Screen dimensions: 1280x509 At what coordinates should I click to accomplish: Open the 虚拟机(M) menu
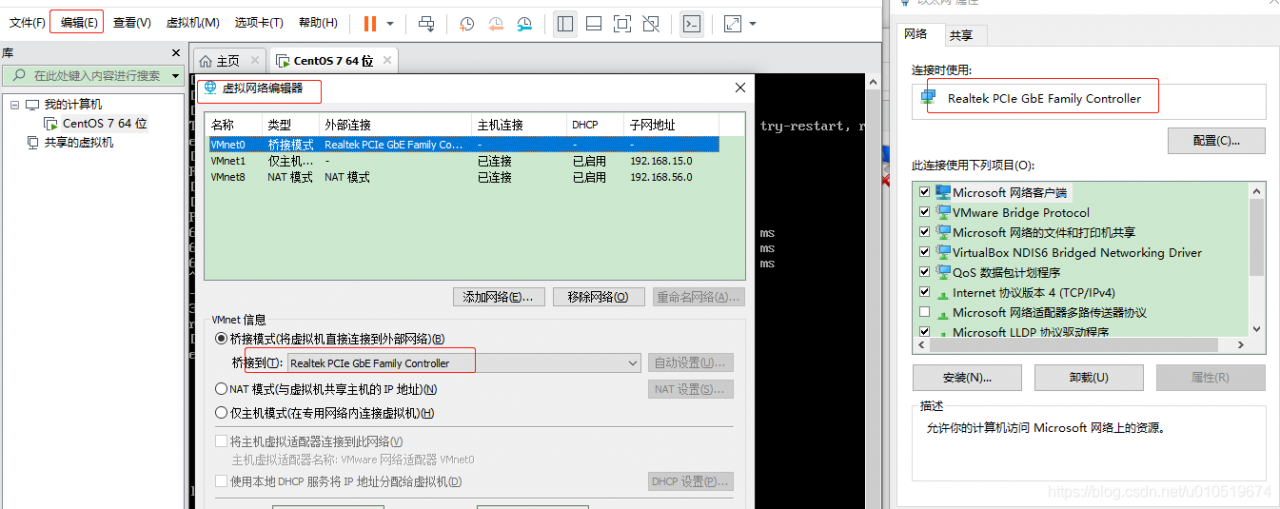pos(193,22)
